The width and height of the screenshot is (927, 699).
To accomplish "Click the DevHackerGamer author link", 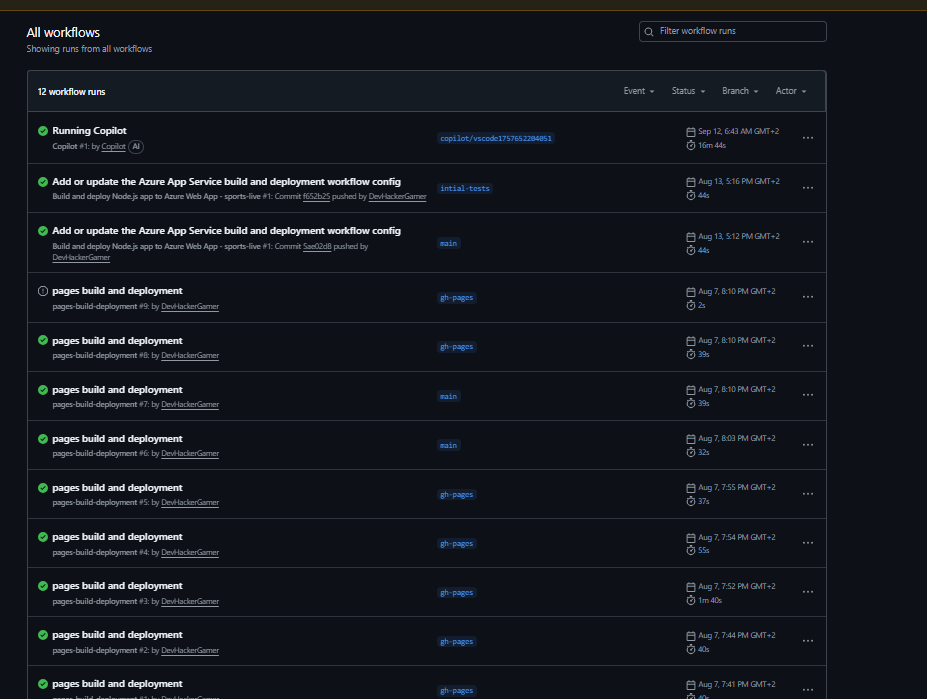I will point(397,196).
